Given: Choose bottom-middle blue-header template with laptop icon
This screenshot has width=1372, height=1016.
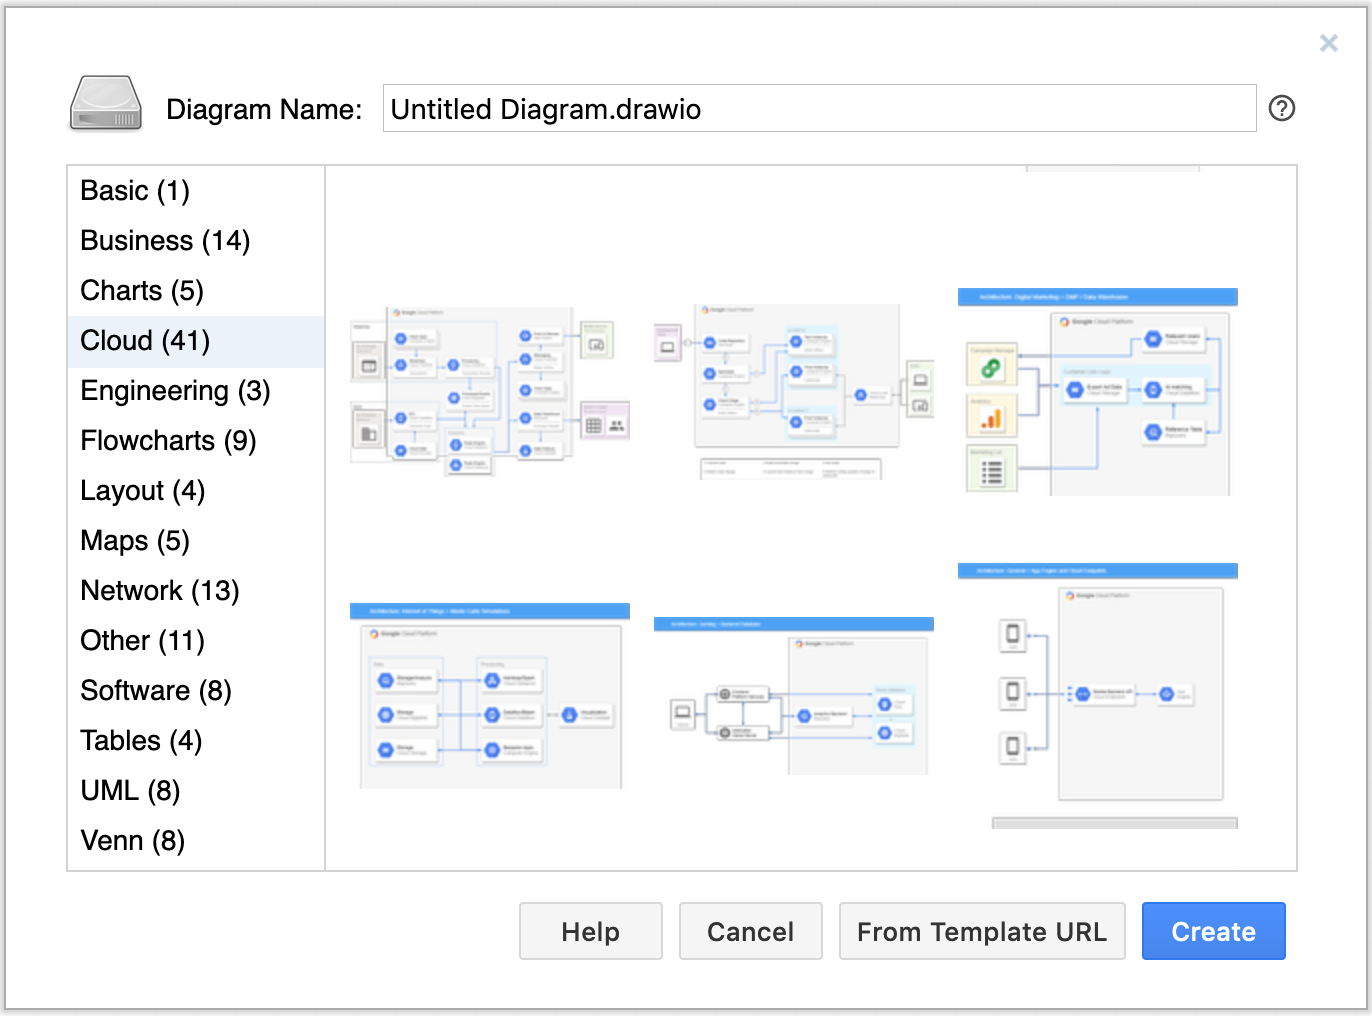Looking at the screenshot, I should [794, 696].
